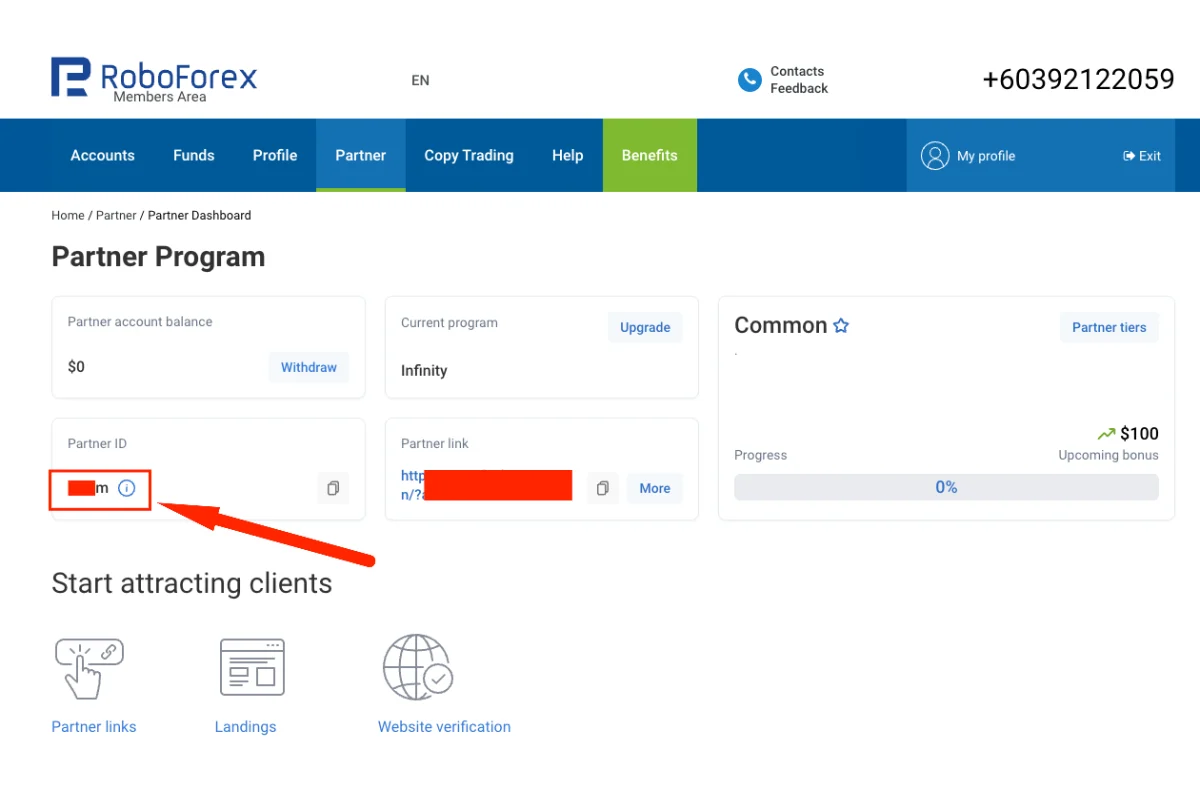
Task: Click the Exit icon
Action: point(1129,156)
